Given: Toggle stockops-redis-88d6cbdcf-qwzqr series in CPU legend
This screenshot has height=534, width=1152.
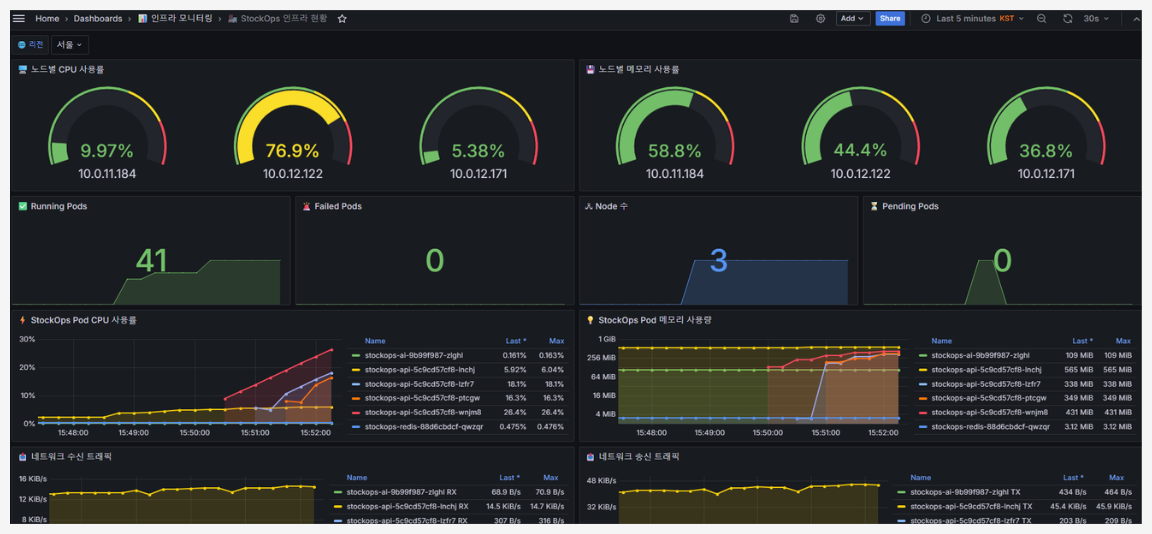Looking at the screenshot, I should pos(423,426).
